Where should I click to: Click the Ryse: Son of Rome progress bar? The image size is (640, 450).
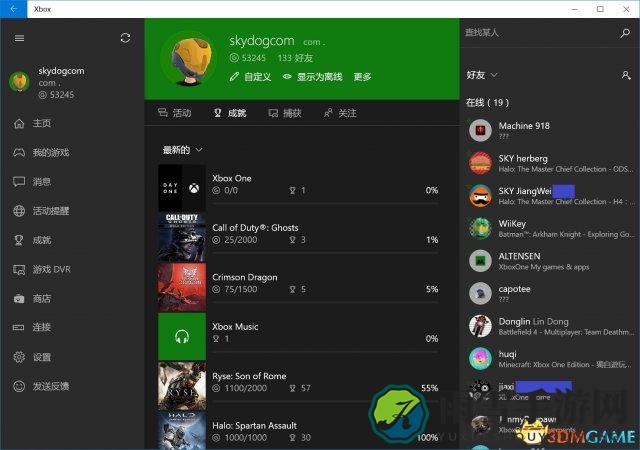(x=325, y=401)
